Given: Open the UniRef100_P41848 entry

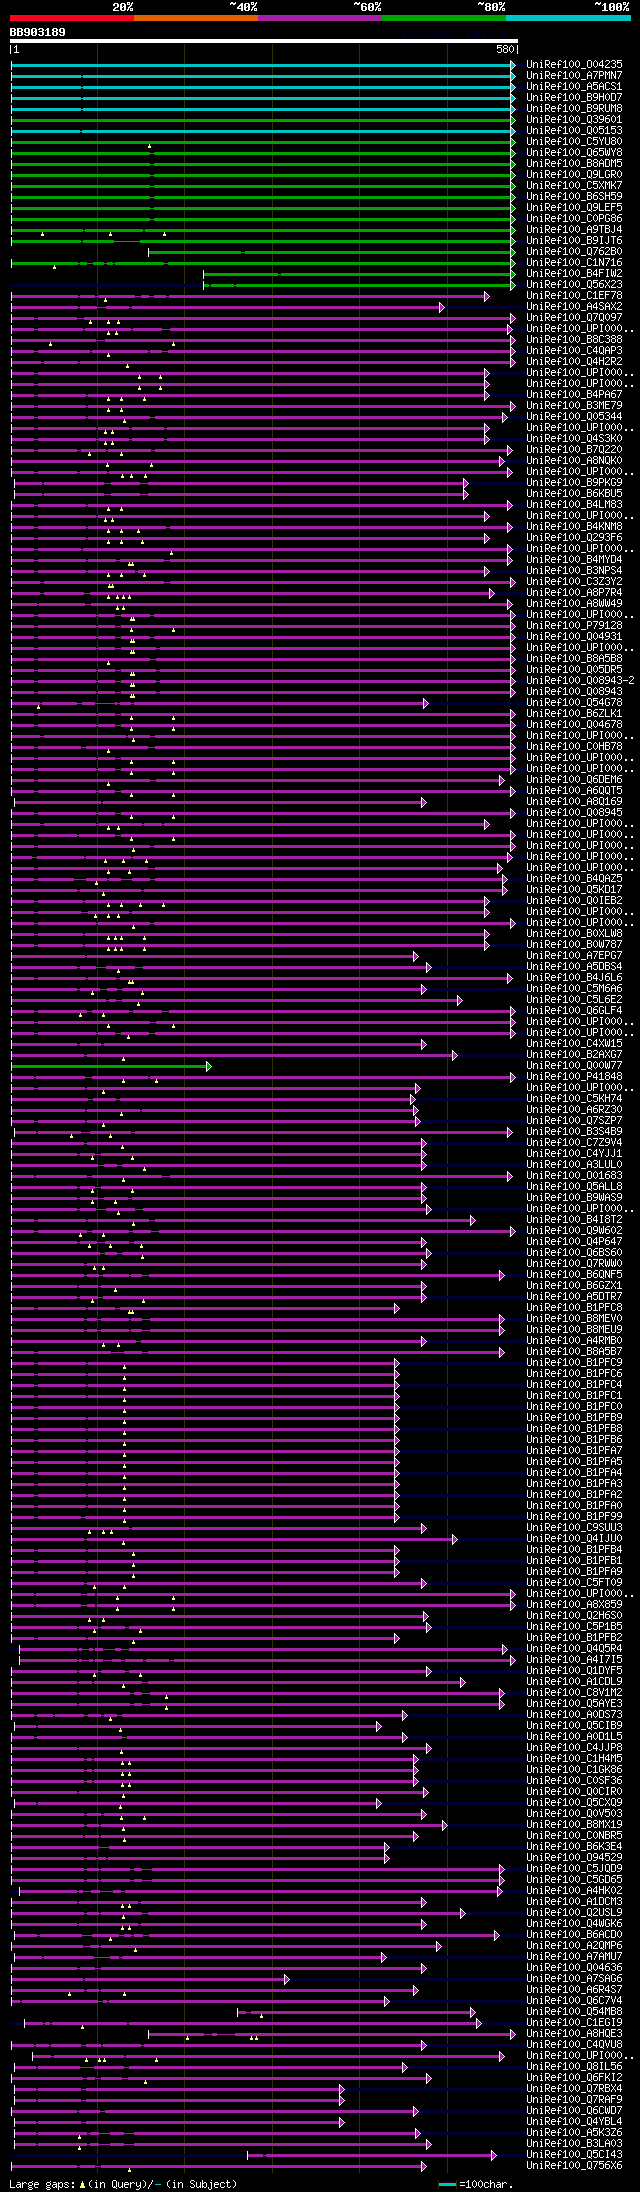Looking at the screenshot, I should [x=574, y=1076].
